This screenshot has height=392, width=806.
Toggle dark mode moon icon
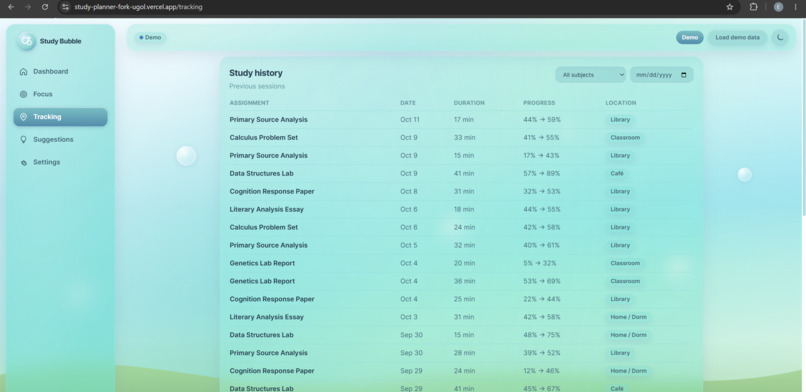click(780, 38)
